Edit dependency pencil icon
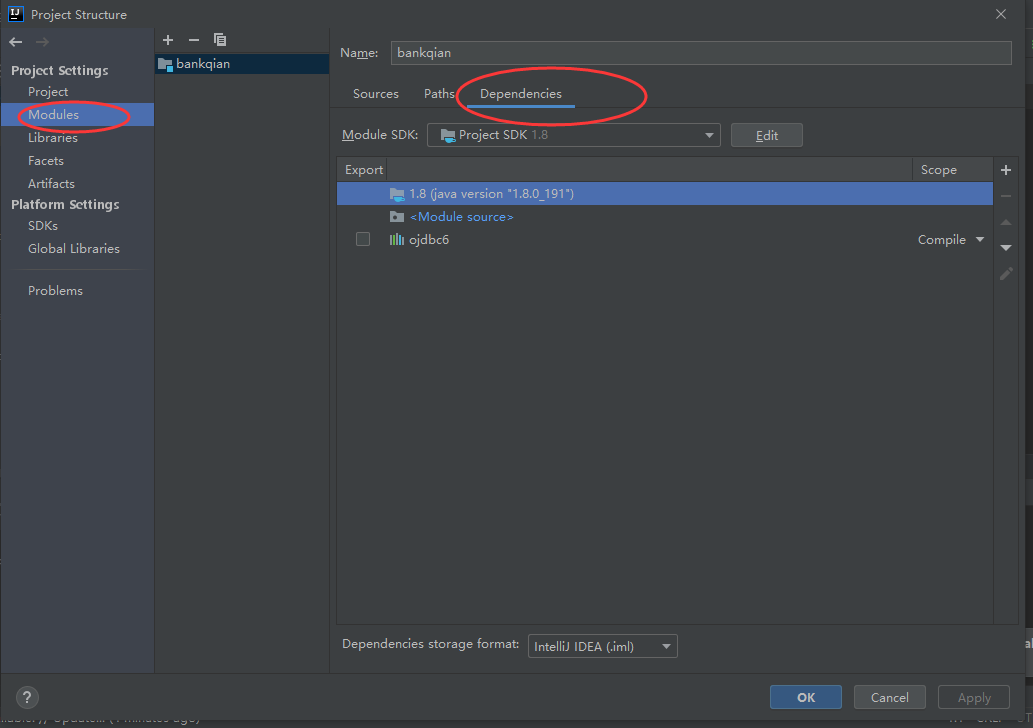1033x728 pixels. [1006, 273]
